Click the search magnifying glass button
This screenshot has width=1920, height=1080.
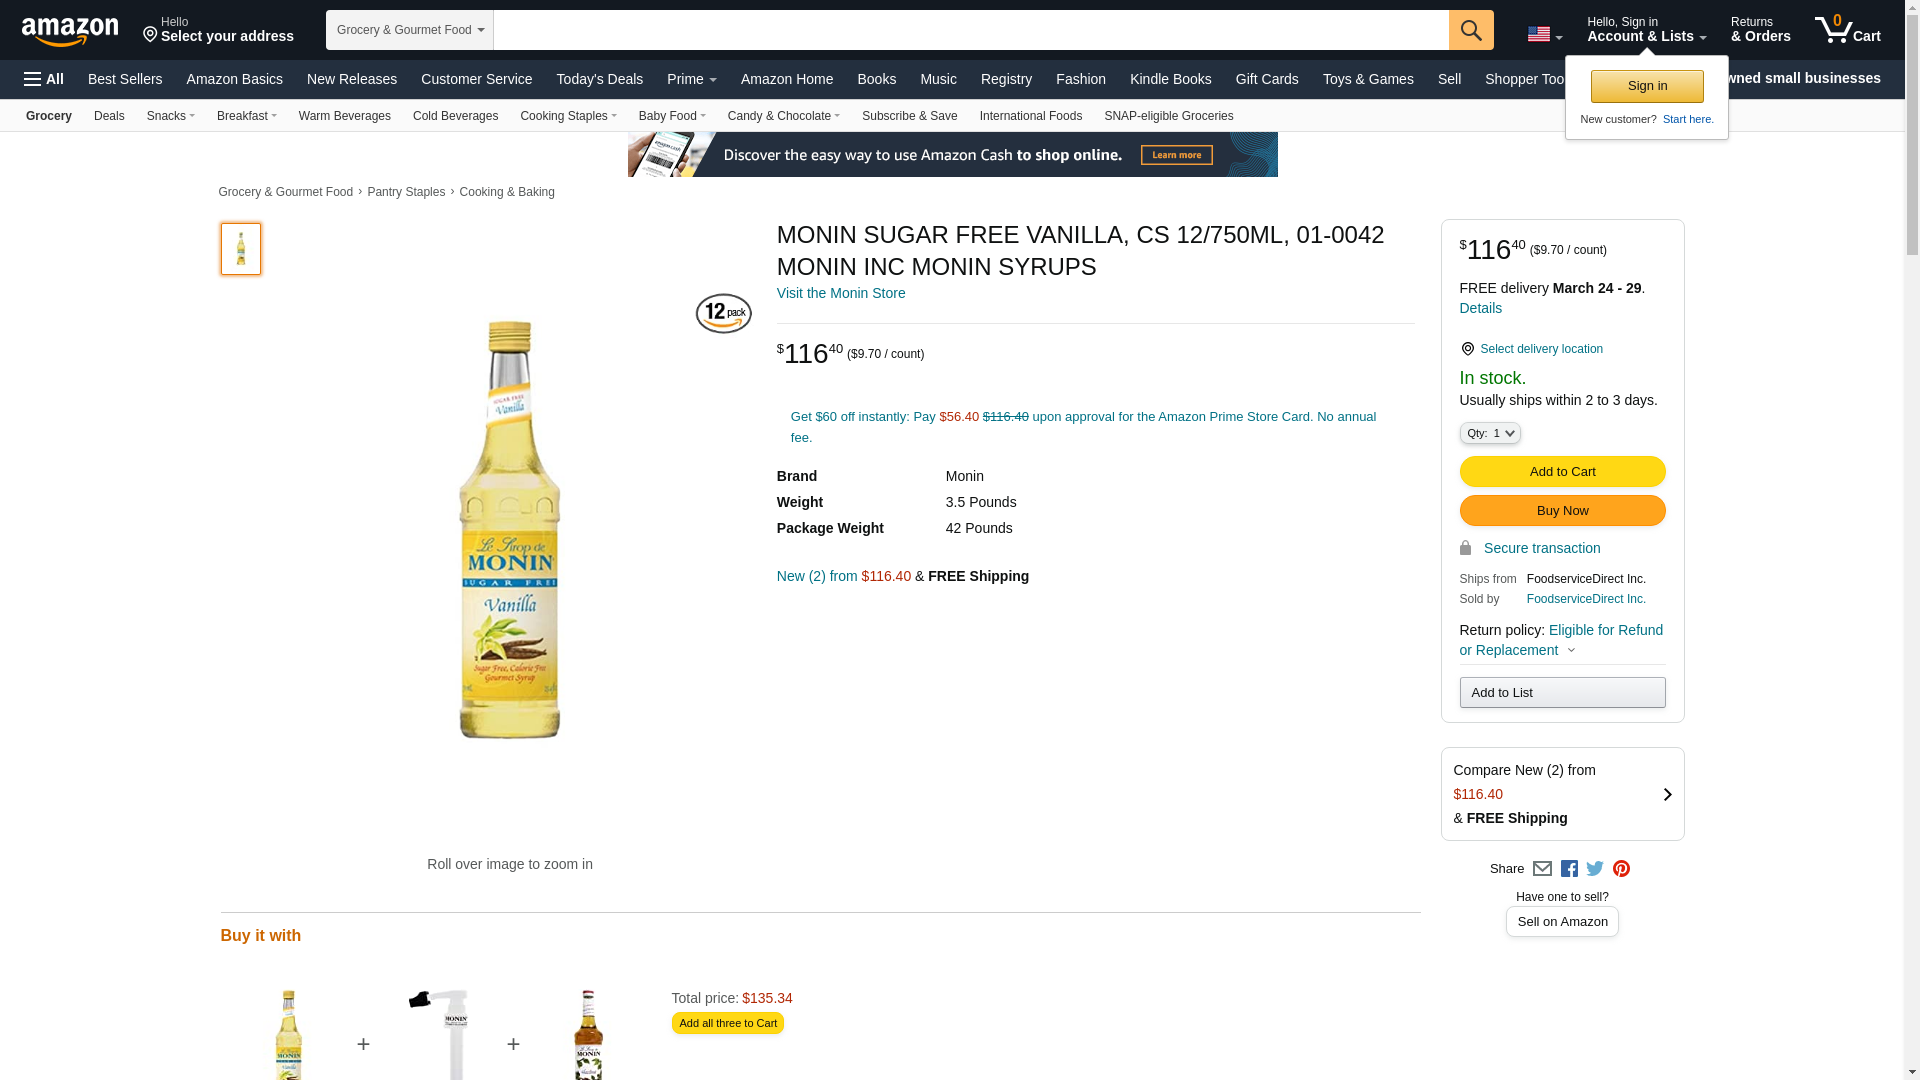pos(1470,30)
